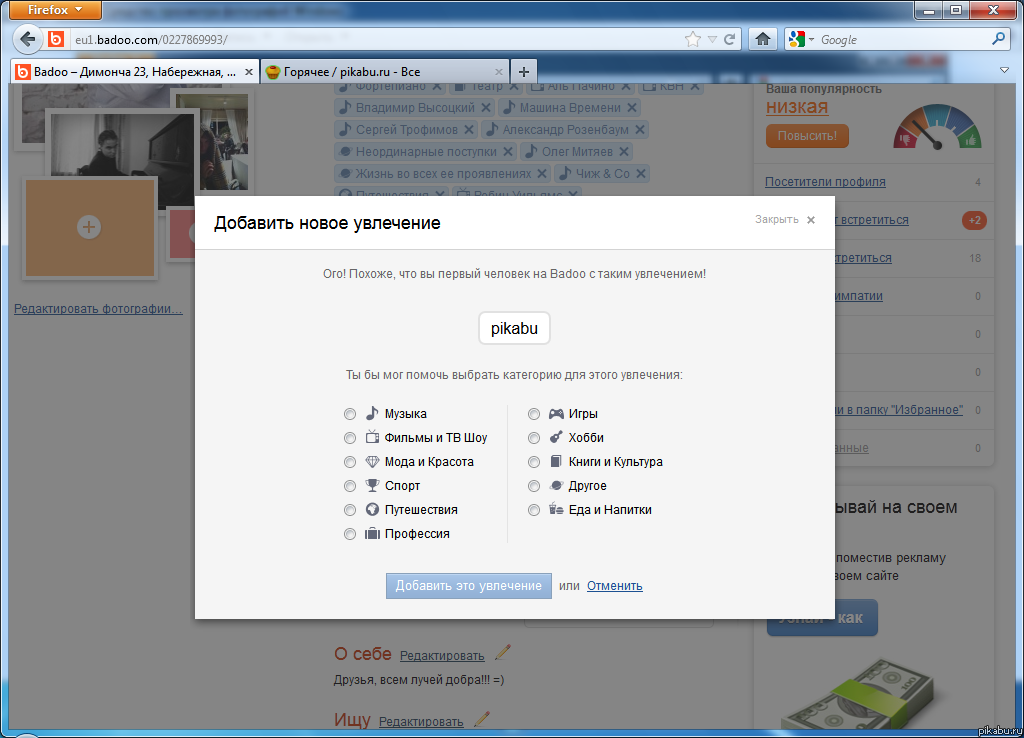
Task: Click the diamond icon for Мода и Красота
Action: (372, 461)
